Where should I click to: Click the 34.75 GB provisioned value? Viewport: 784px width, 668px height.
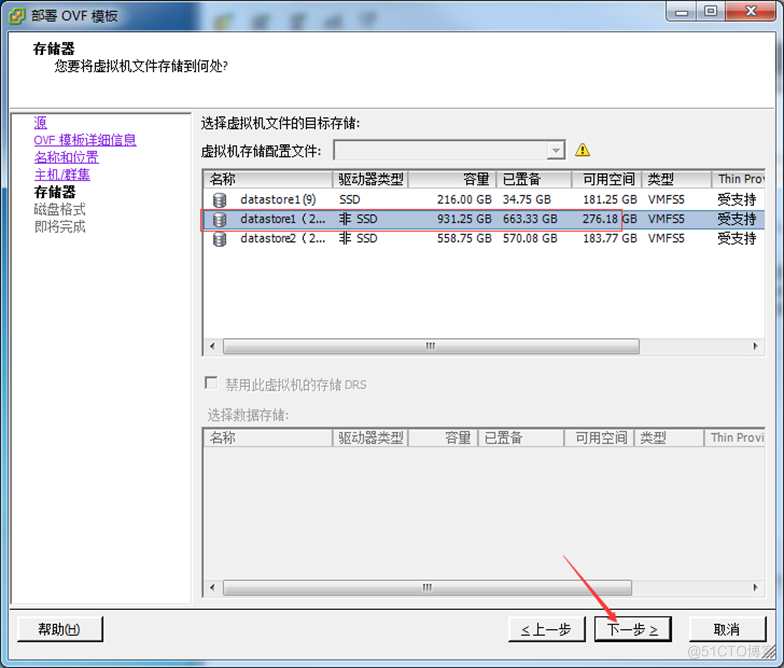point(527,200)
